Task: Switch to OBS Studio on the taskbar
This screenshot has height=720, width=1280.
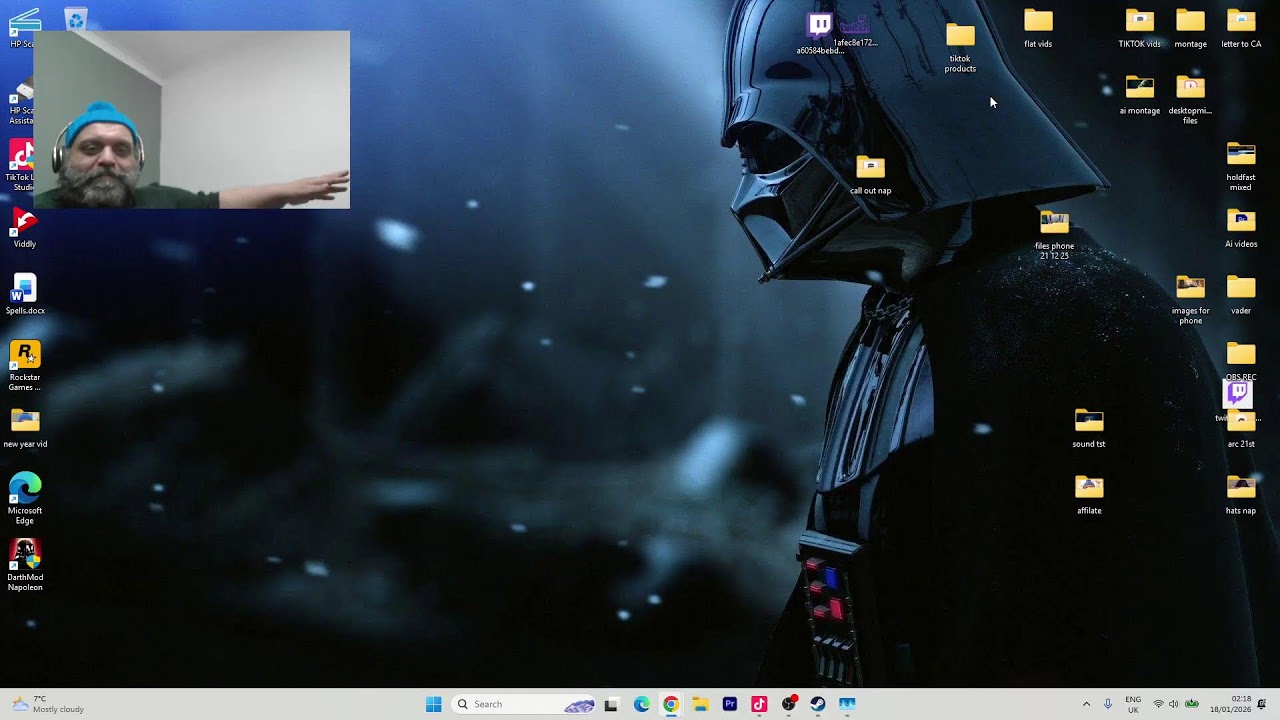Action: [x=789, y=704]
